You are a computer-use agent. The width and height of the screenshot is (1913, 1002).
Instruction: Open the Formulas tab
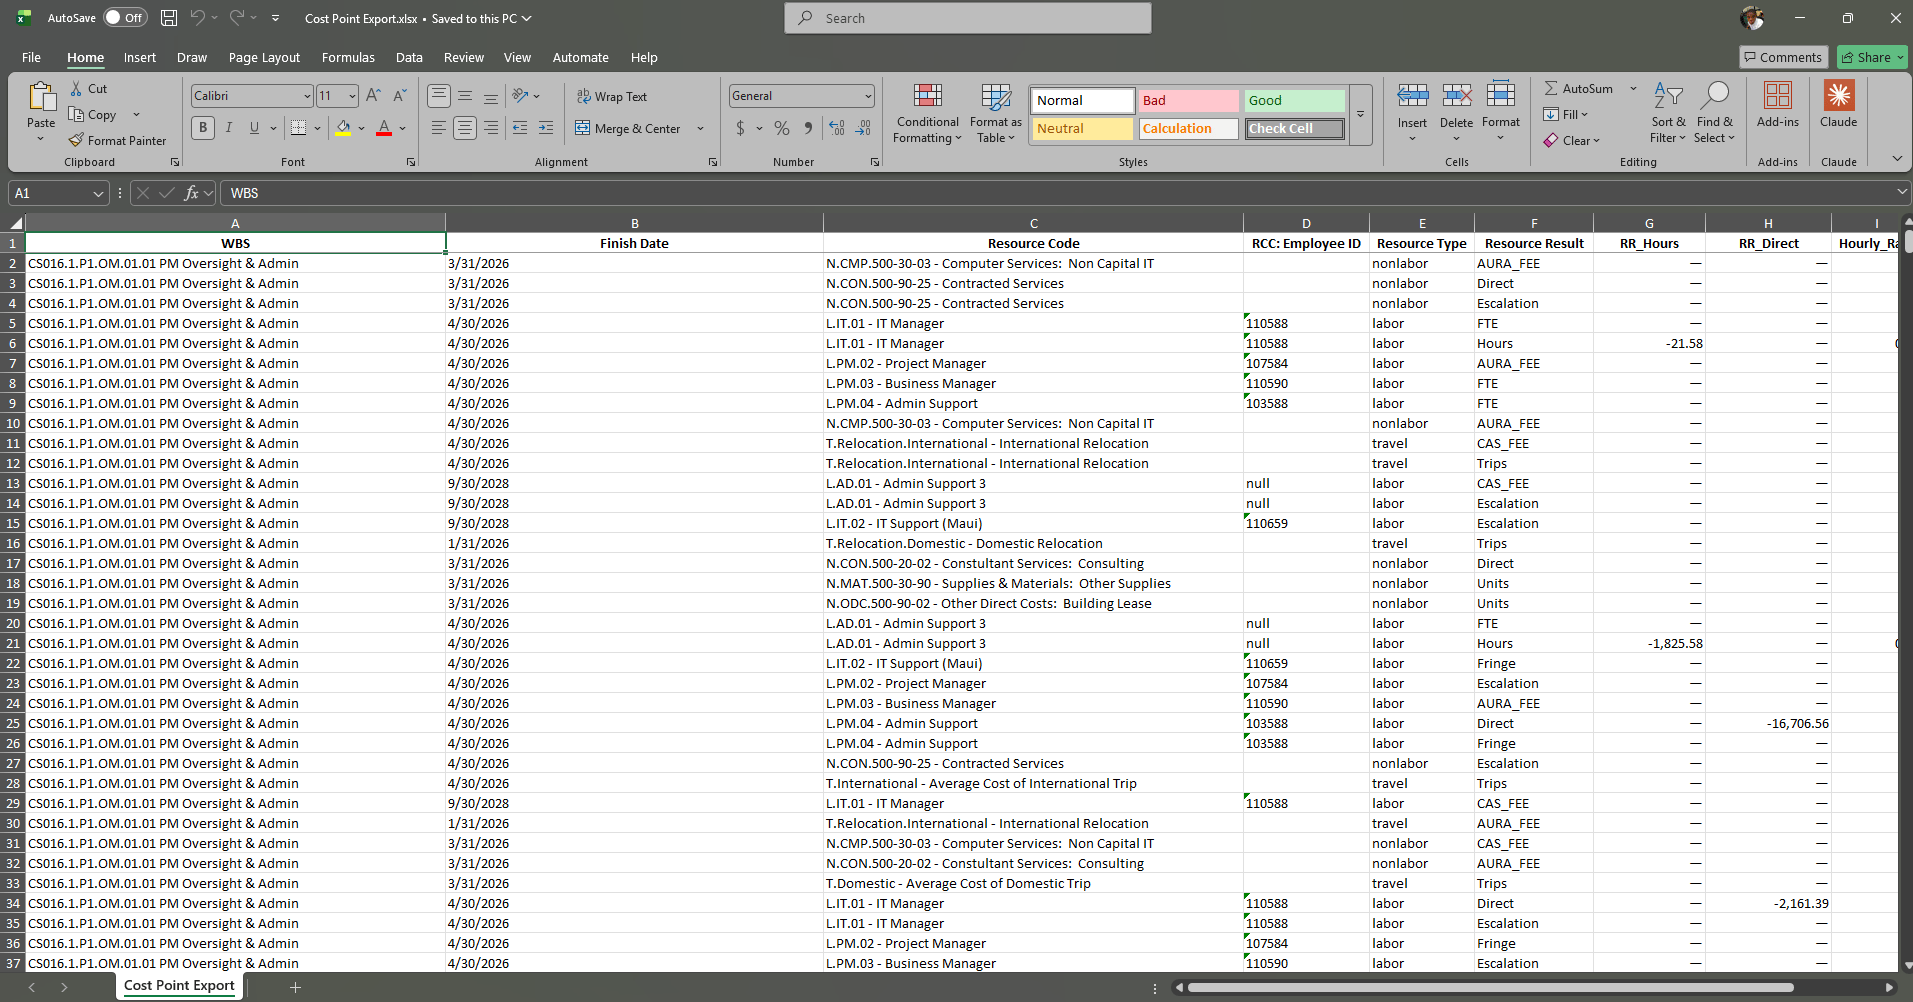[348, 58]
